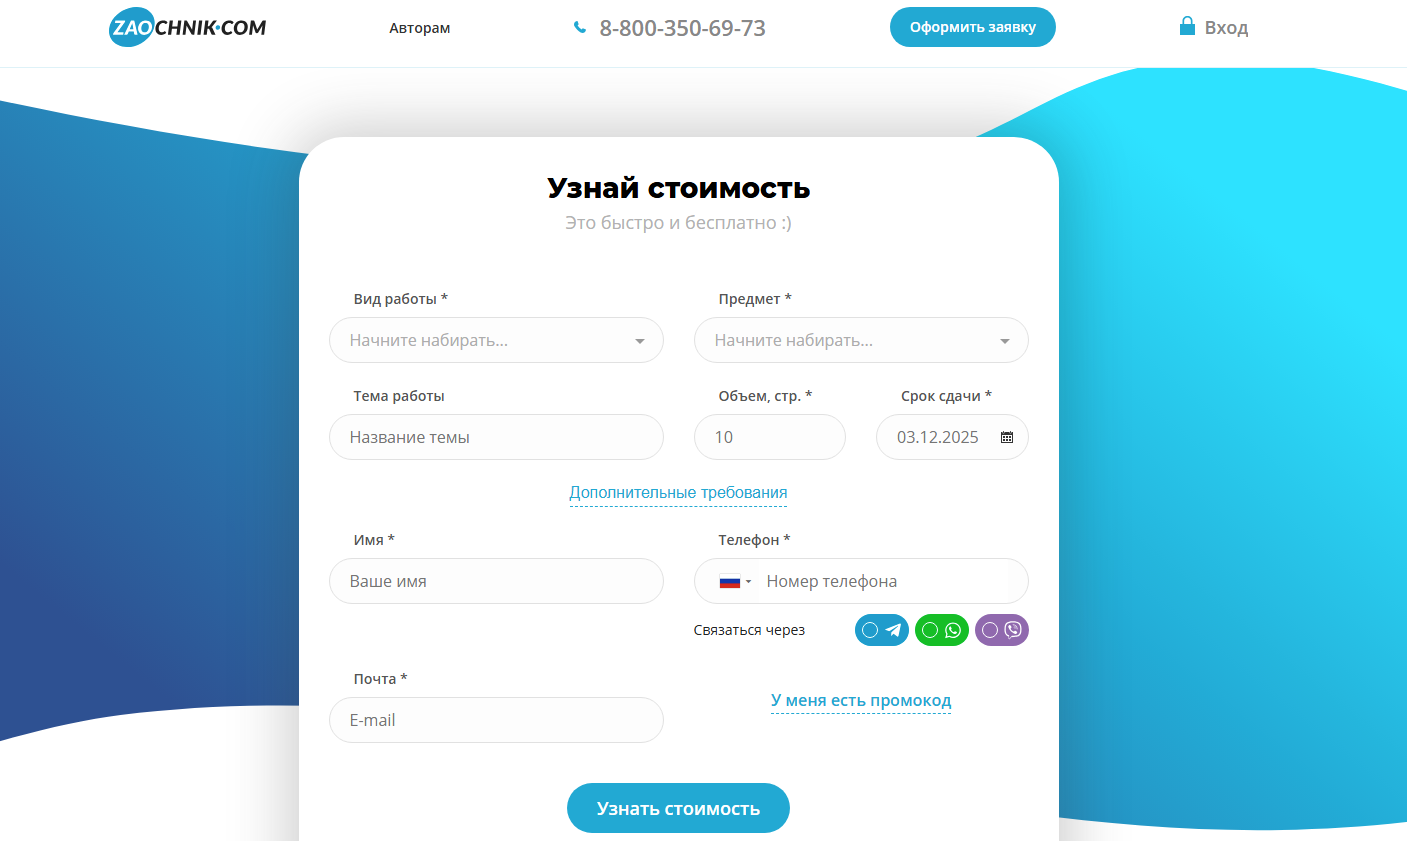The height and width of the screenshot is (841, 1407).
Task: Expand Дополнительные требования link
Action: pos(678,492)
